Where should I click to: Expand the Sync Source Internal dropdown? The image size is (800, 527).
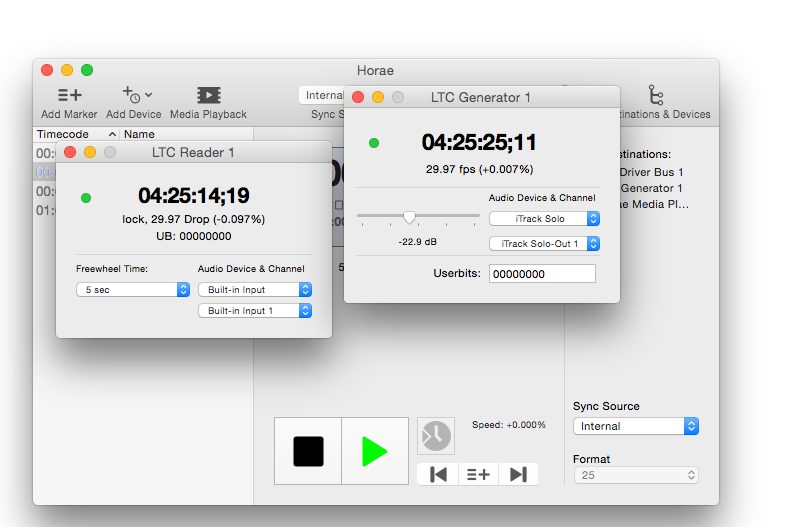[636, 426]
